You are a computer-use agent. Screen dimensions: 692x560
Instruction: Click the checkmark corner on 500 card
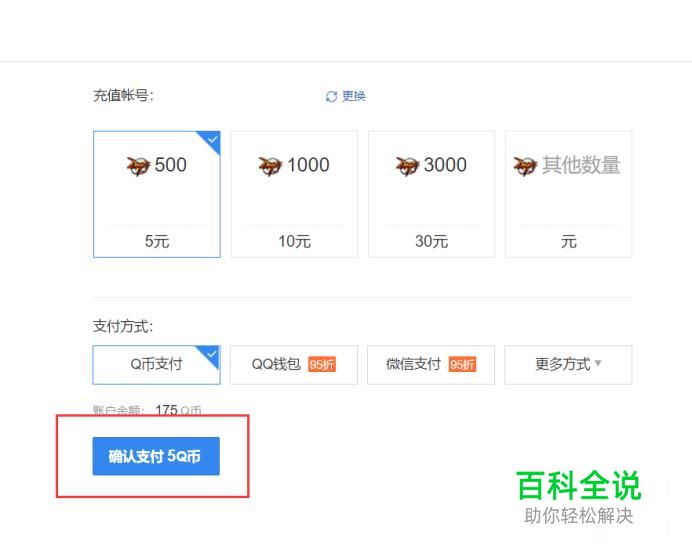click(x=211, y=140)
